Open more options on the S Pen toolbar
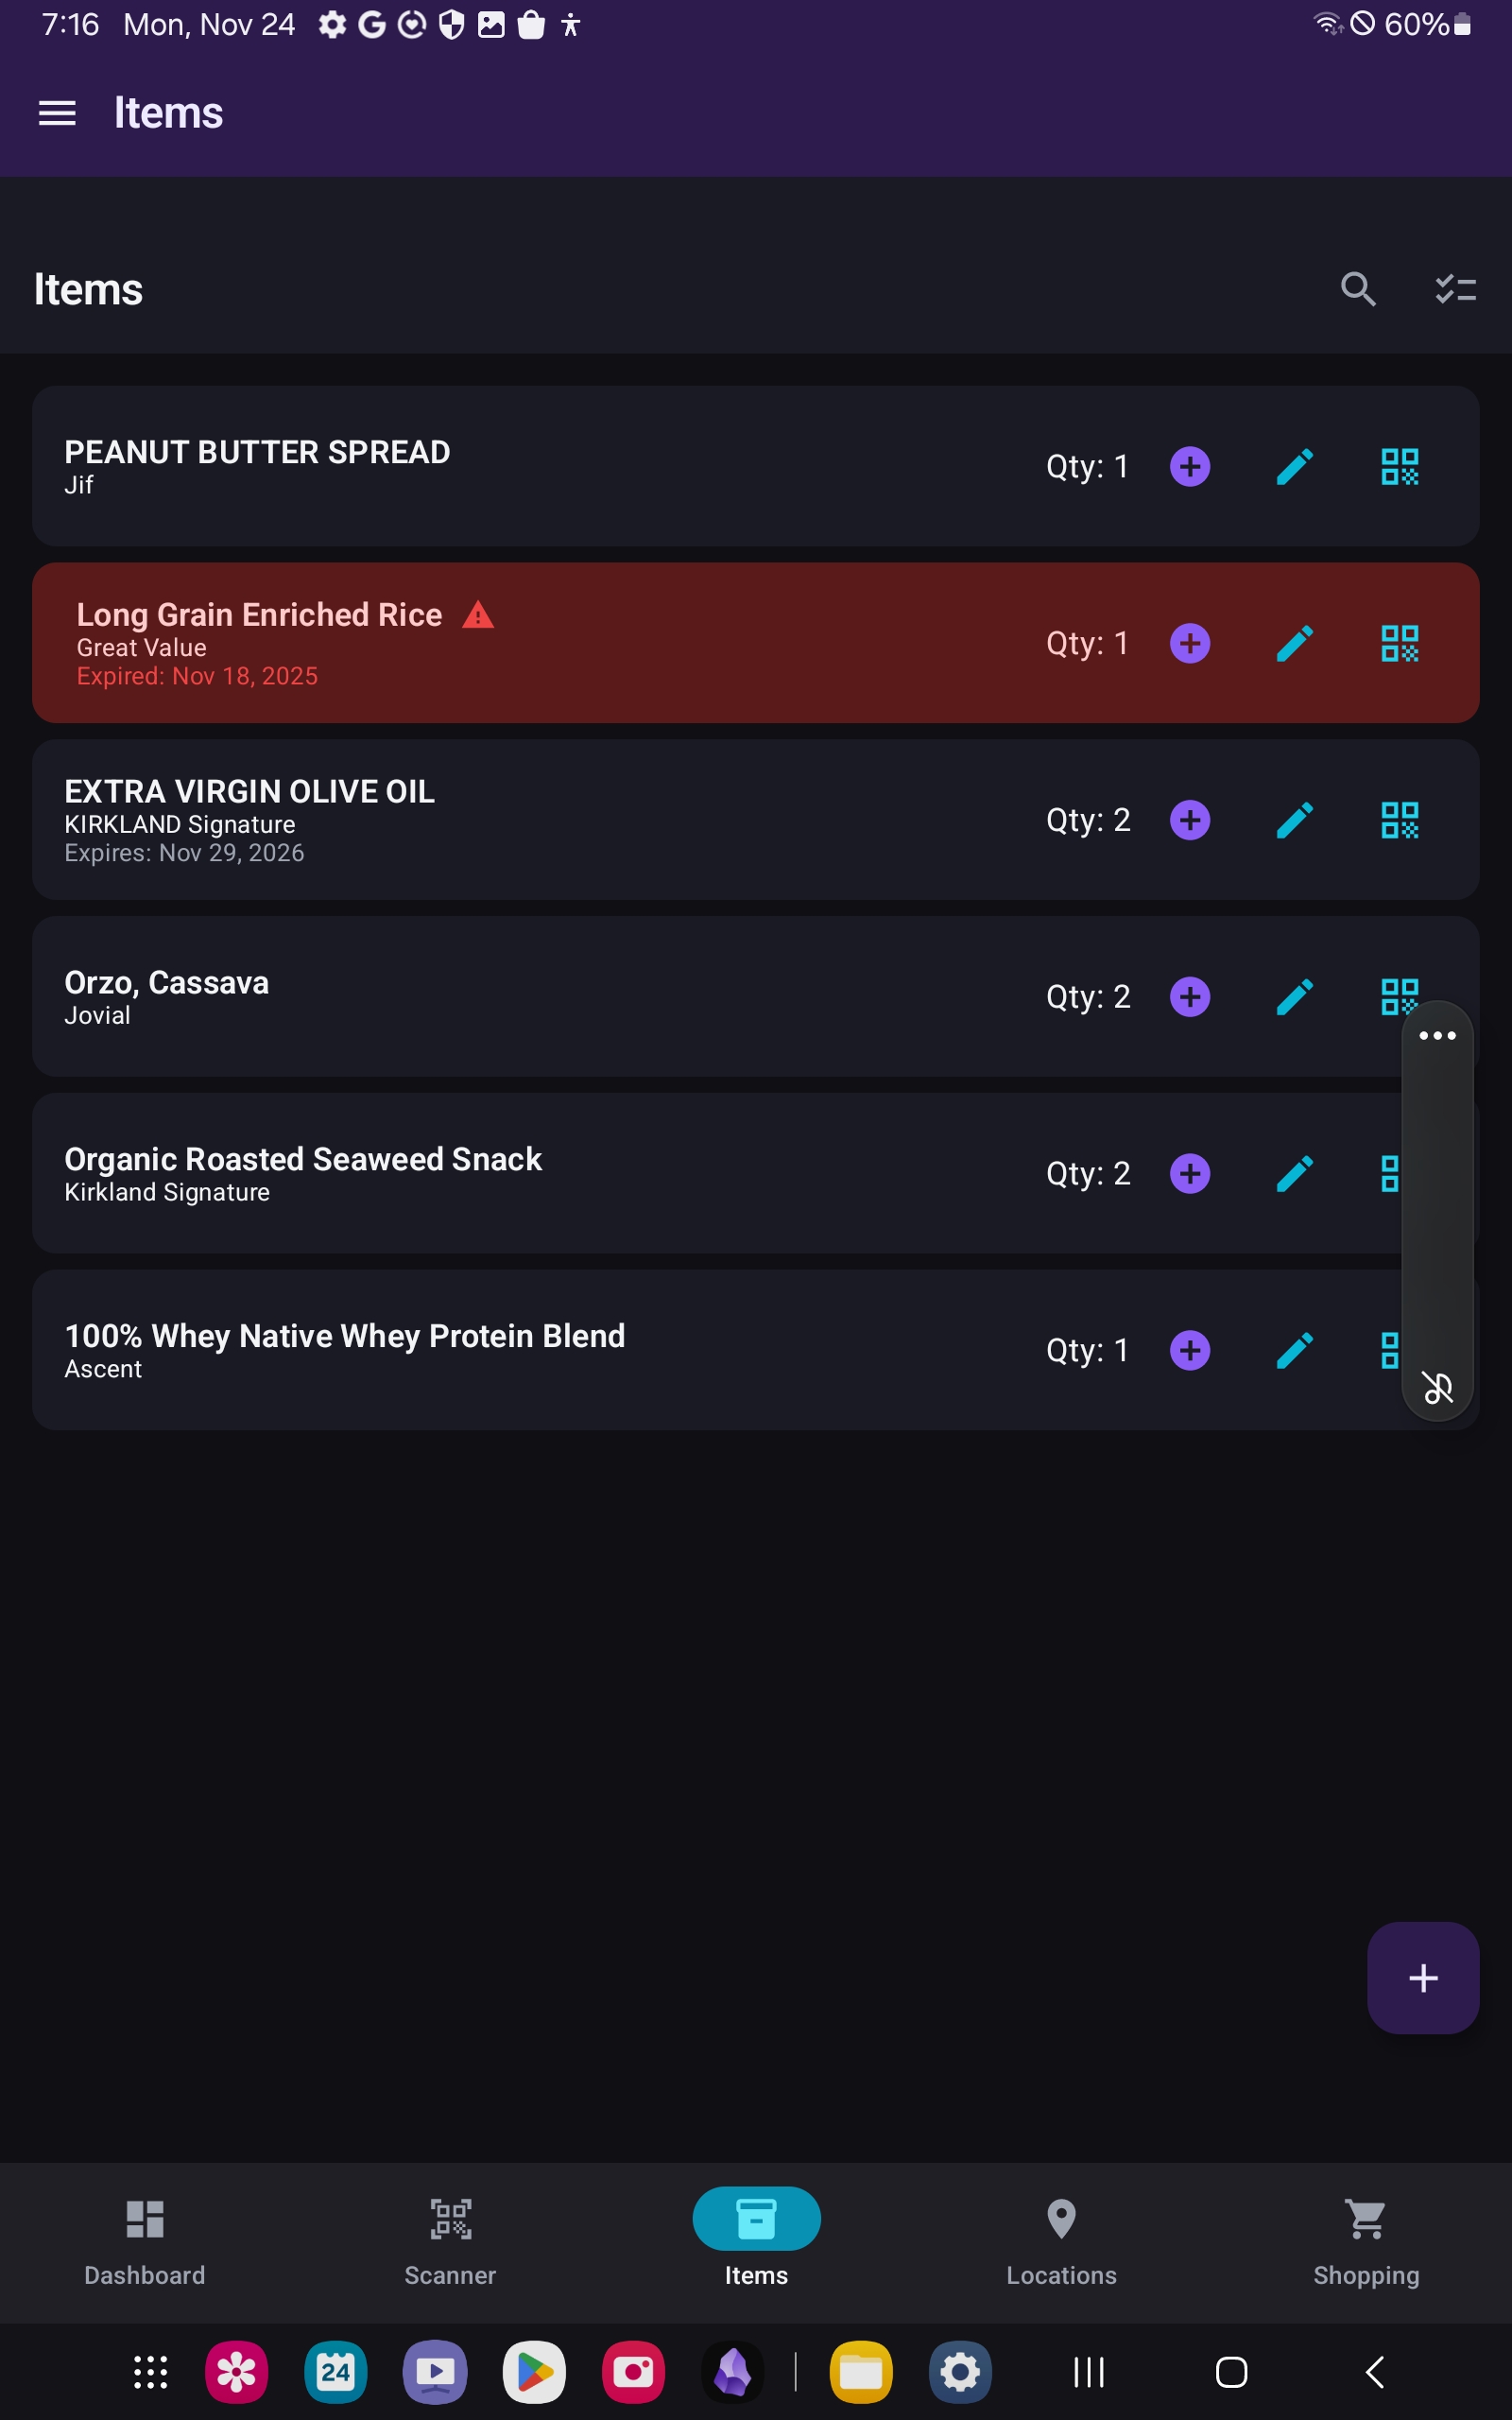This screenshot has height=2420, width=1512. tap(1438, 1036)
